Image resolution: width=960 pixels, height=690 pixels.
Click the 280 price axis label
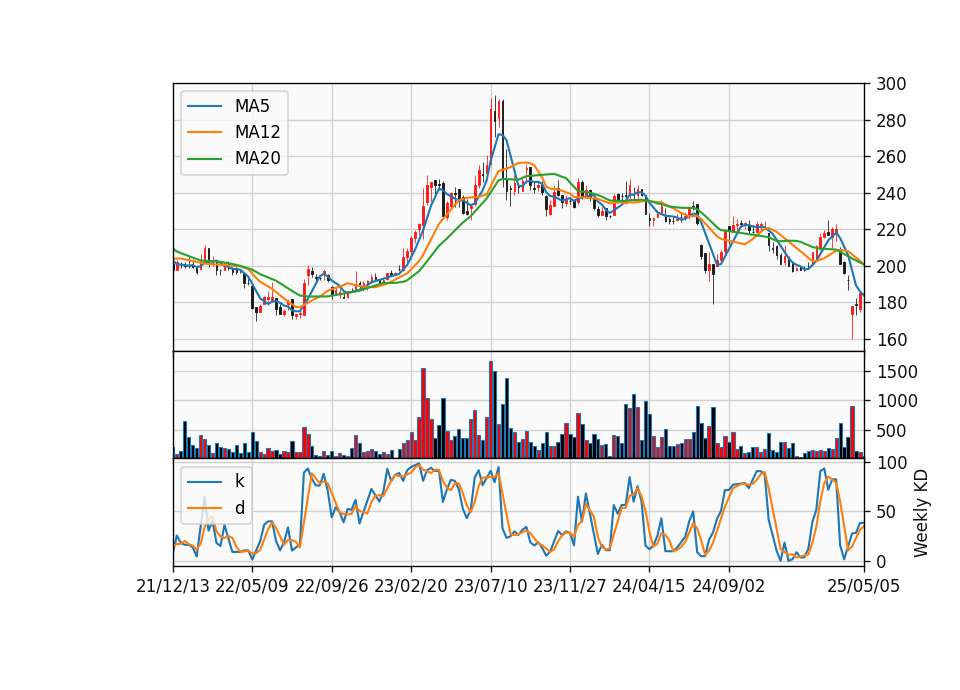pos(891,121)
